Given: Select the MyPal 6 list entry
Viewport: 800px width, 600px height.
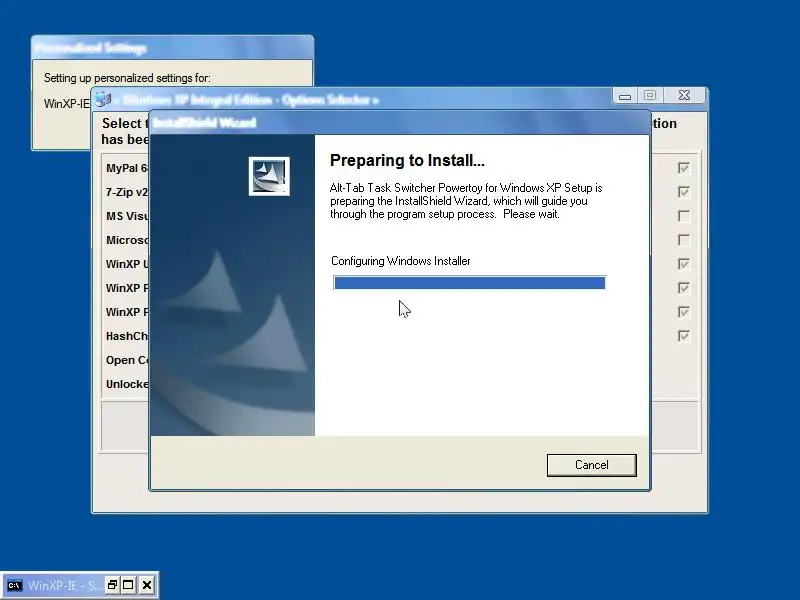Looking at the screenshot, I should click(127, 168).
